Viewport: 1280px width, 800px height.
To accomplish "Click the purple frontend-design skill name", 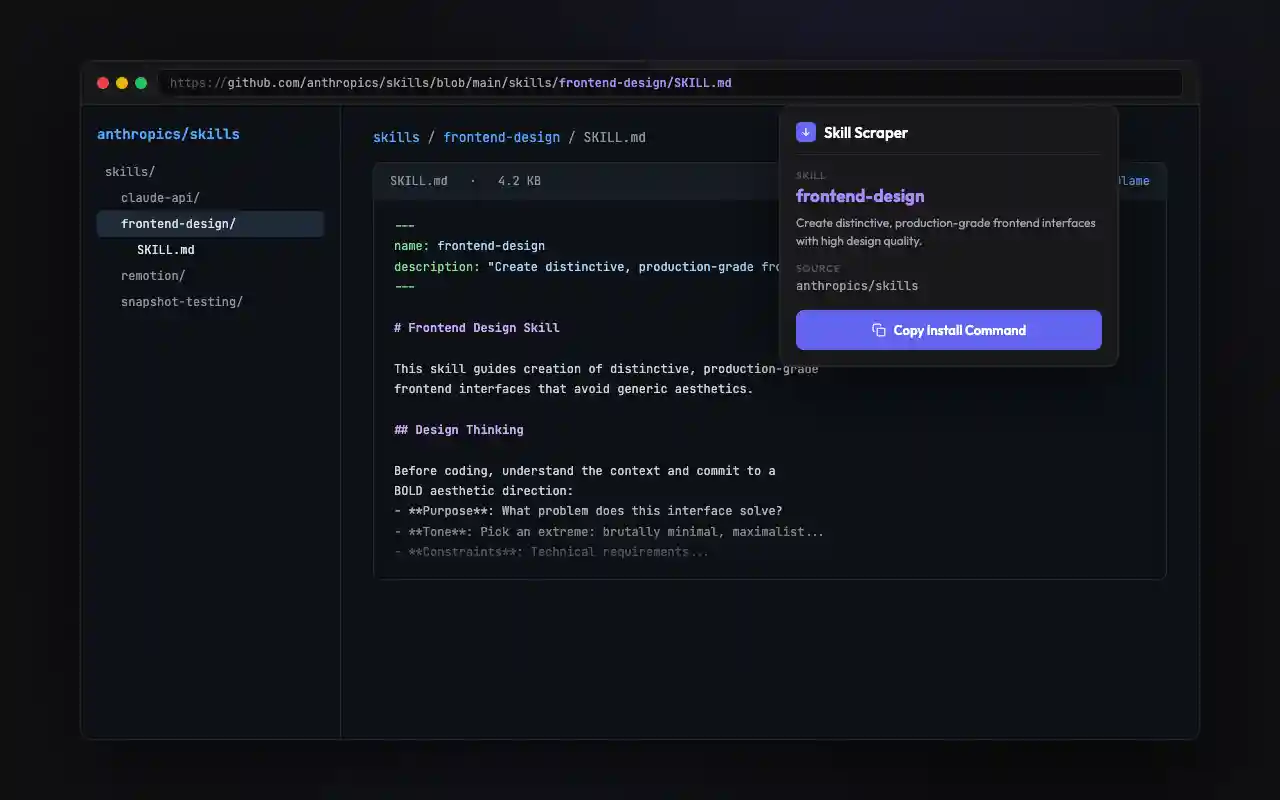I will [860, 196].
